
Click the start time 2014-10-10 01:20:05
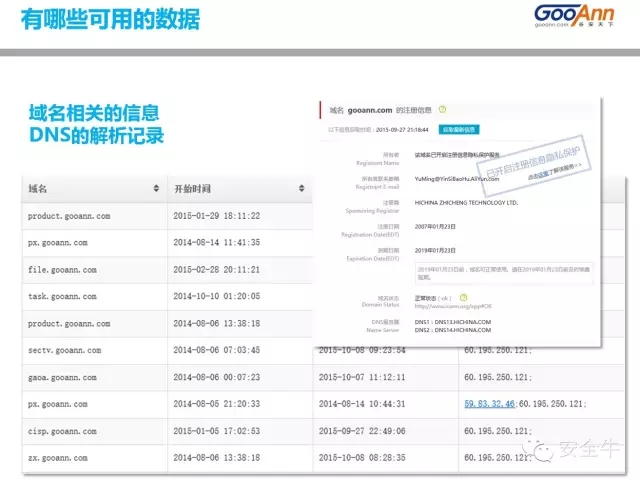point(217,296)
